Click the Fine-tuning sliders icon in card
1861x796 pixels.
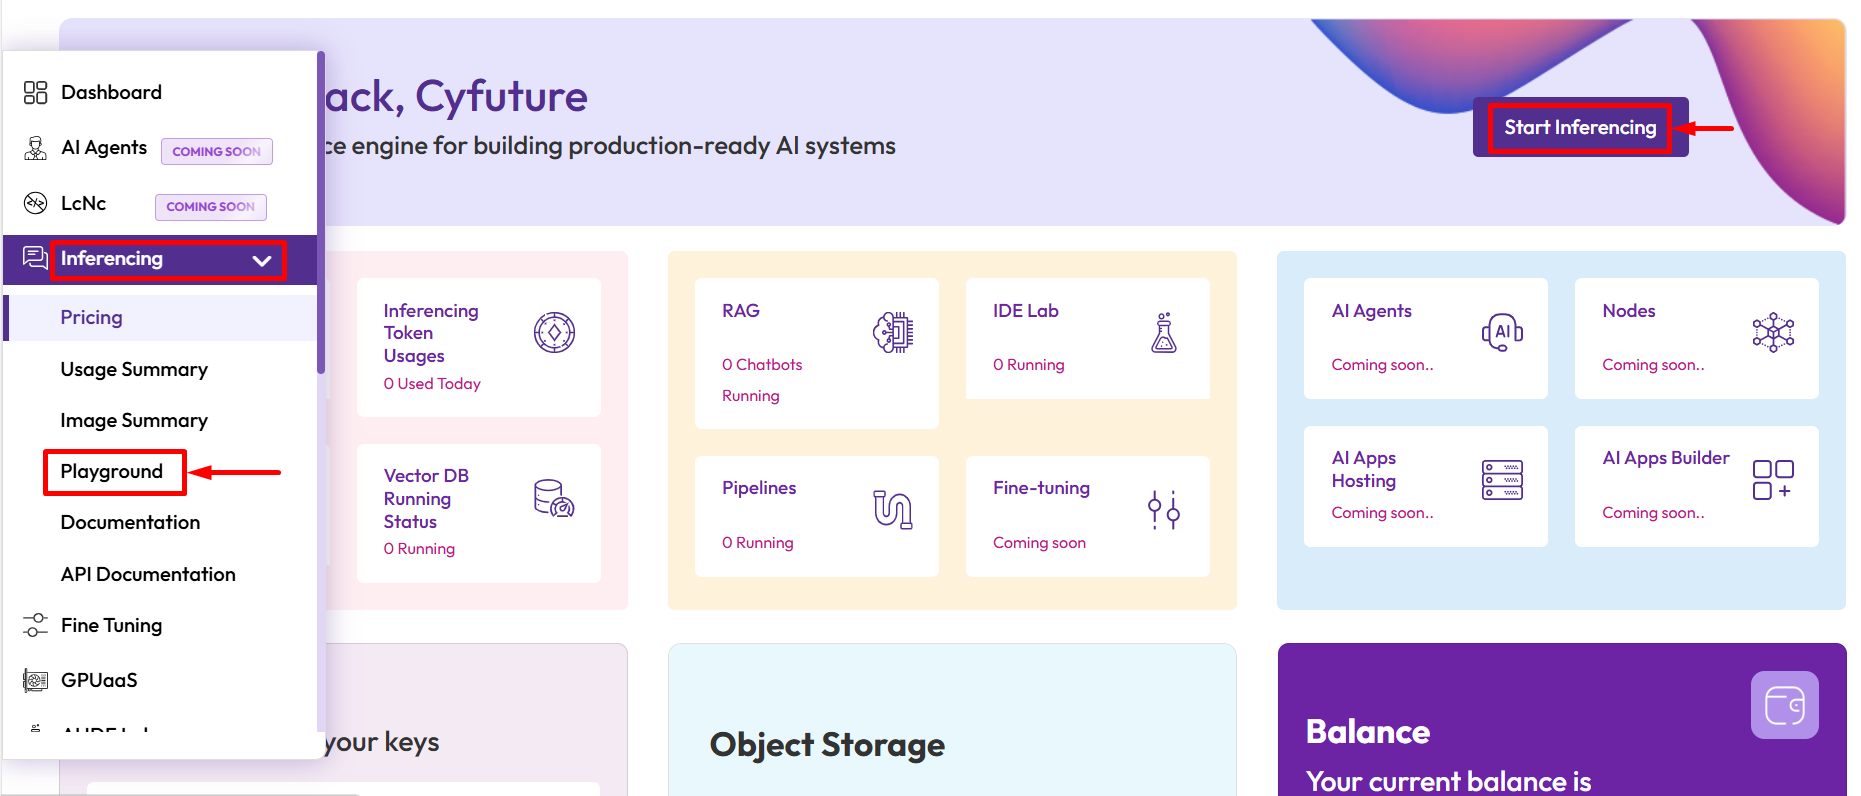[x=1163, y=510]
